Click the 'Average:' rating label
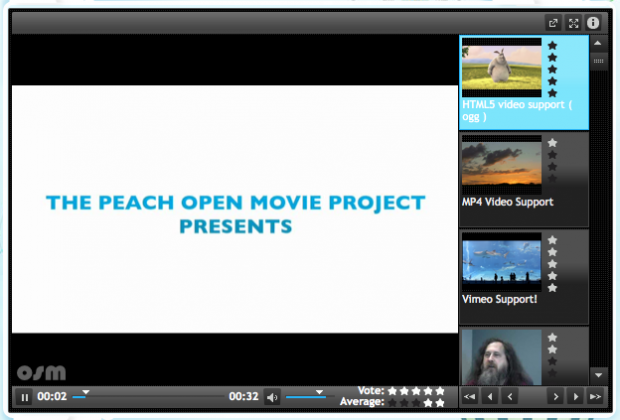Viewport: 620px width, 420px height. pyautogui.click(x=362, y=402)
